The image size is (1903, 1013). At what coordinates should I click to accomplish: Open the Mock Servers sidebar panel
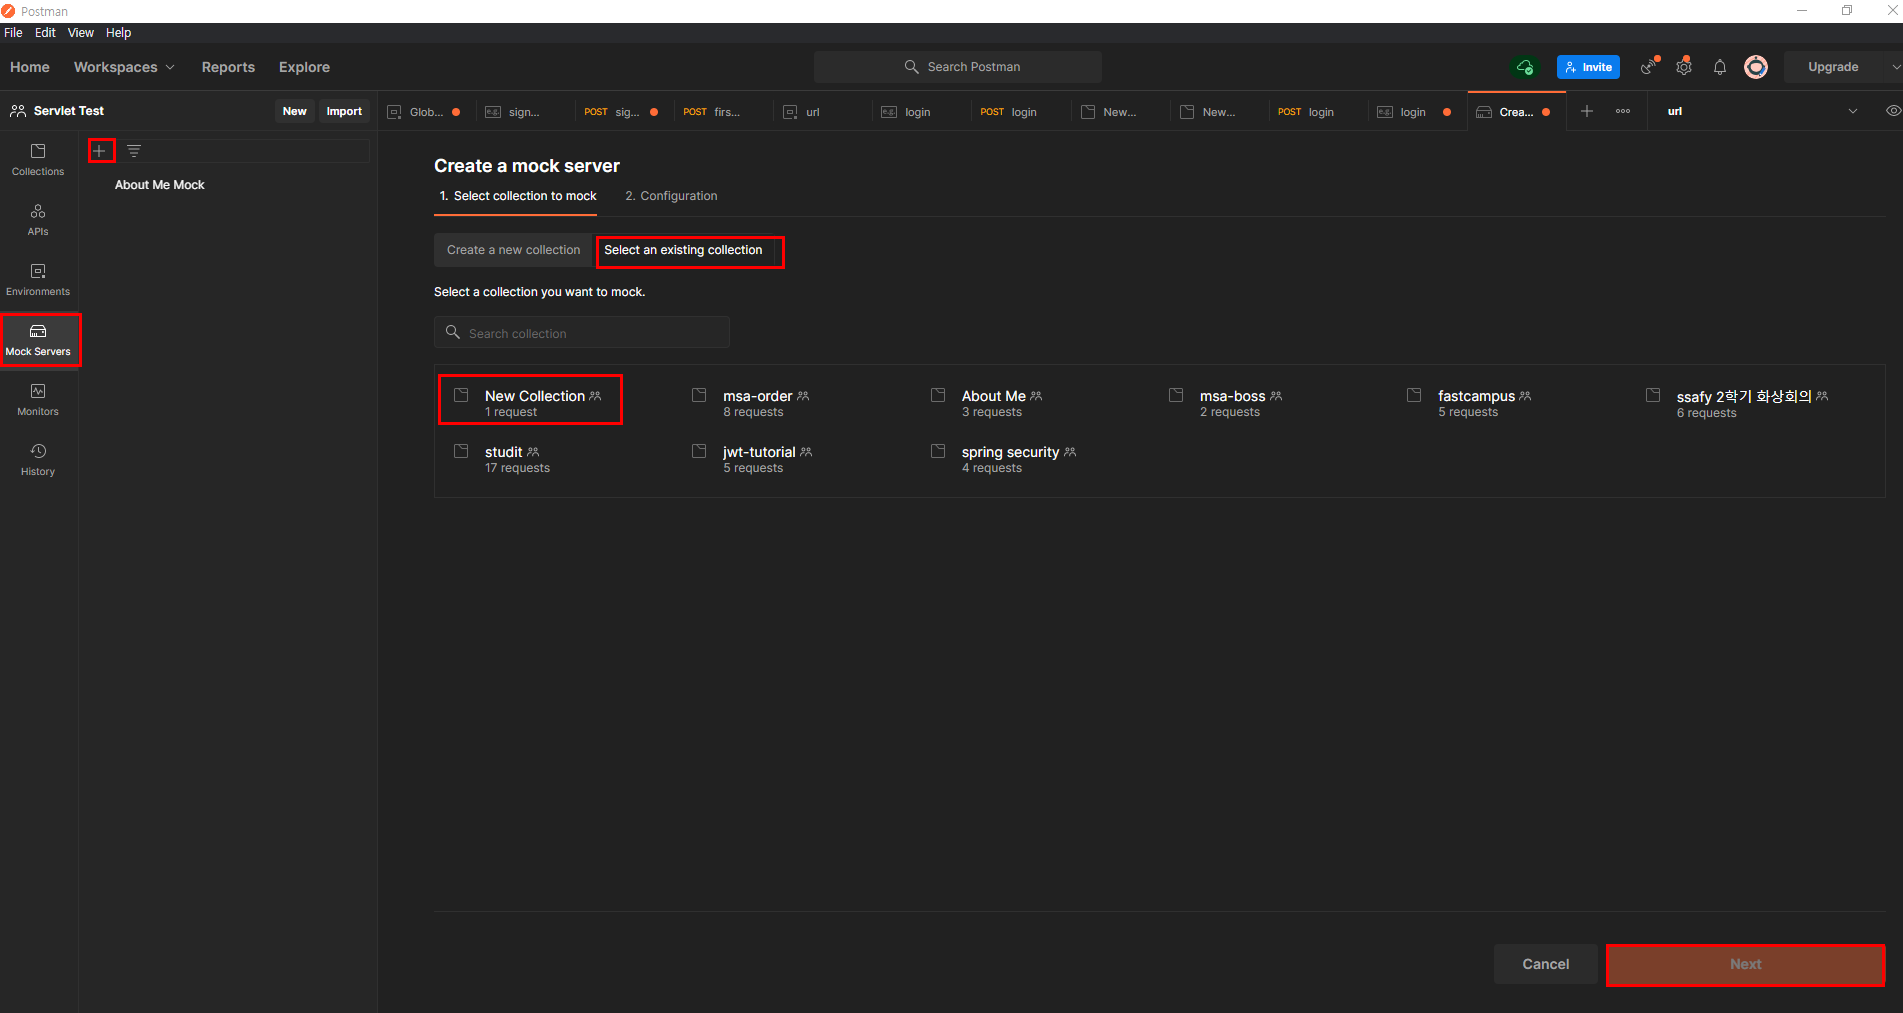tap(38, 340)
